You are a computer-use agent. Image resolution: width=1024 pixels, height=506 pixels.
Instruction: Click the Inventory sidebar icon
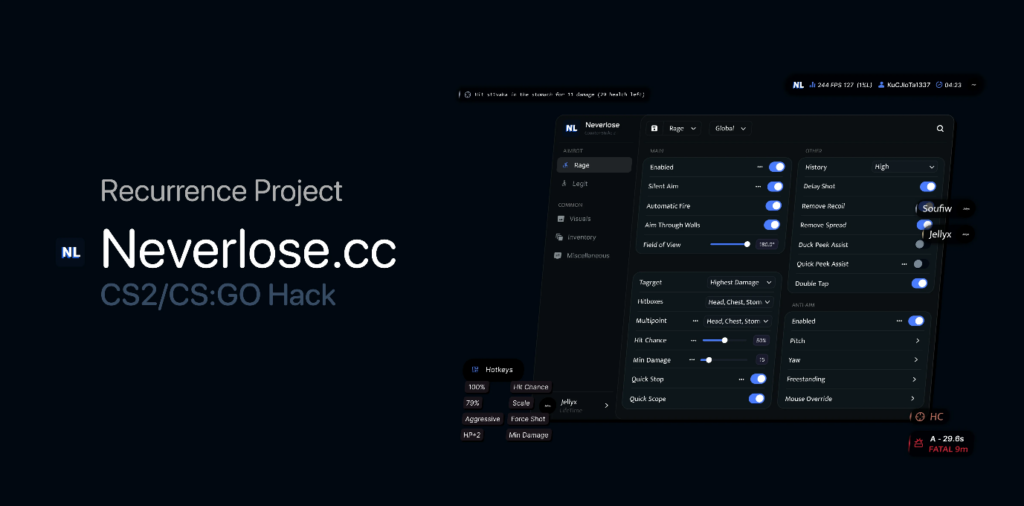(559, 237)
